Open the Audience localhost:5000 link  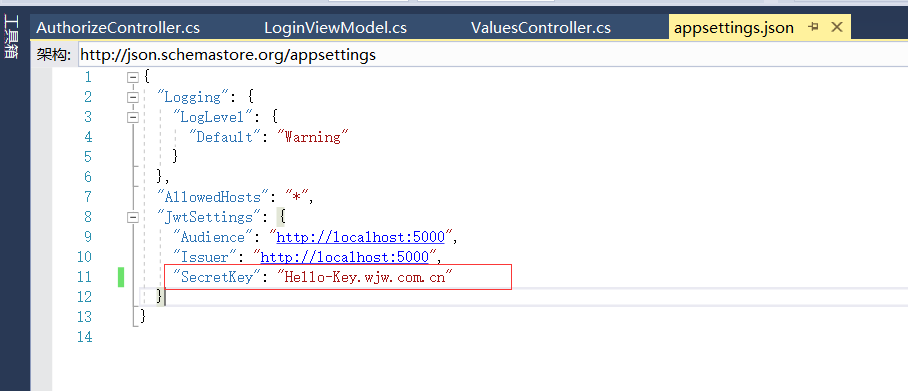point(360,237)
